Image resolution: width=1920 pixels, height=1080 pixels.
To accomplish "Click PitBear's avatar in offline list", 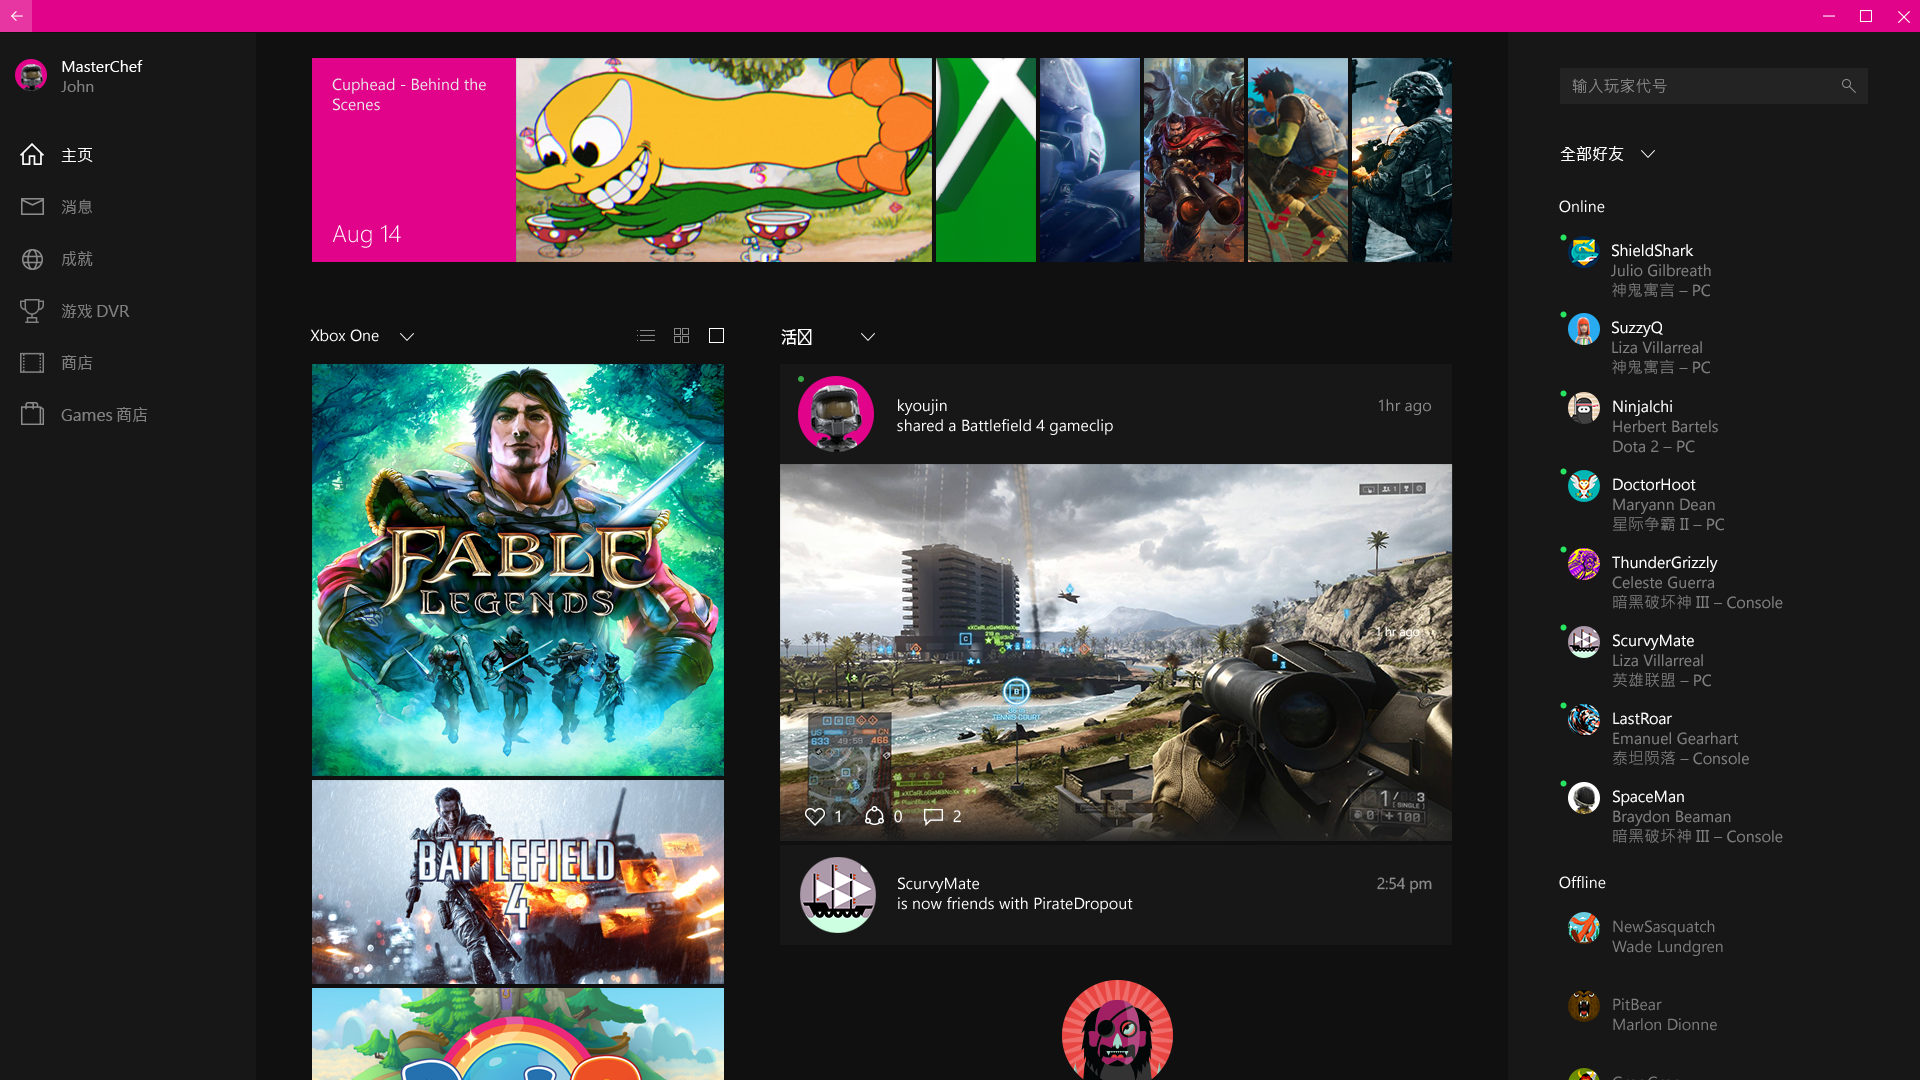I will [1584, 1006].
